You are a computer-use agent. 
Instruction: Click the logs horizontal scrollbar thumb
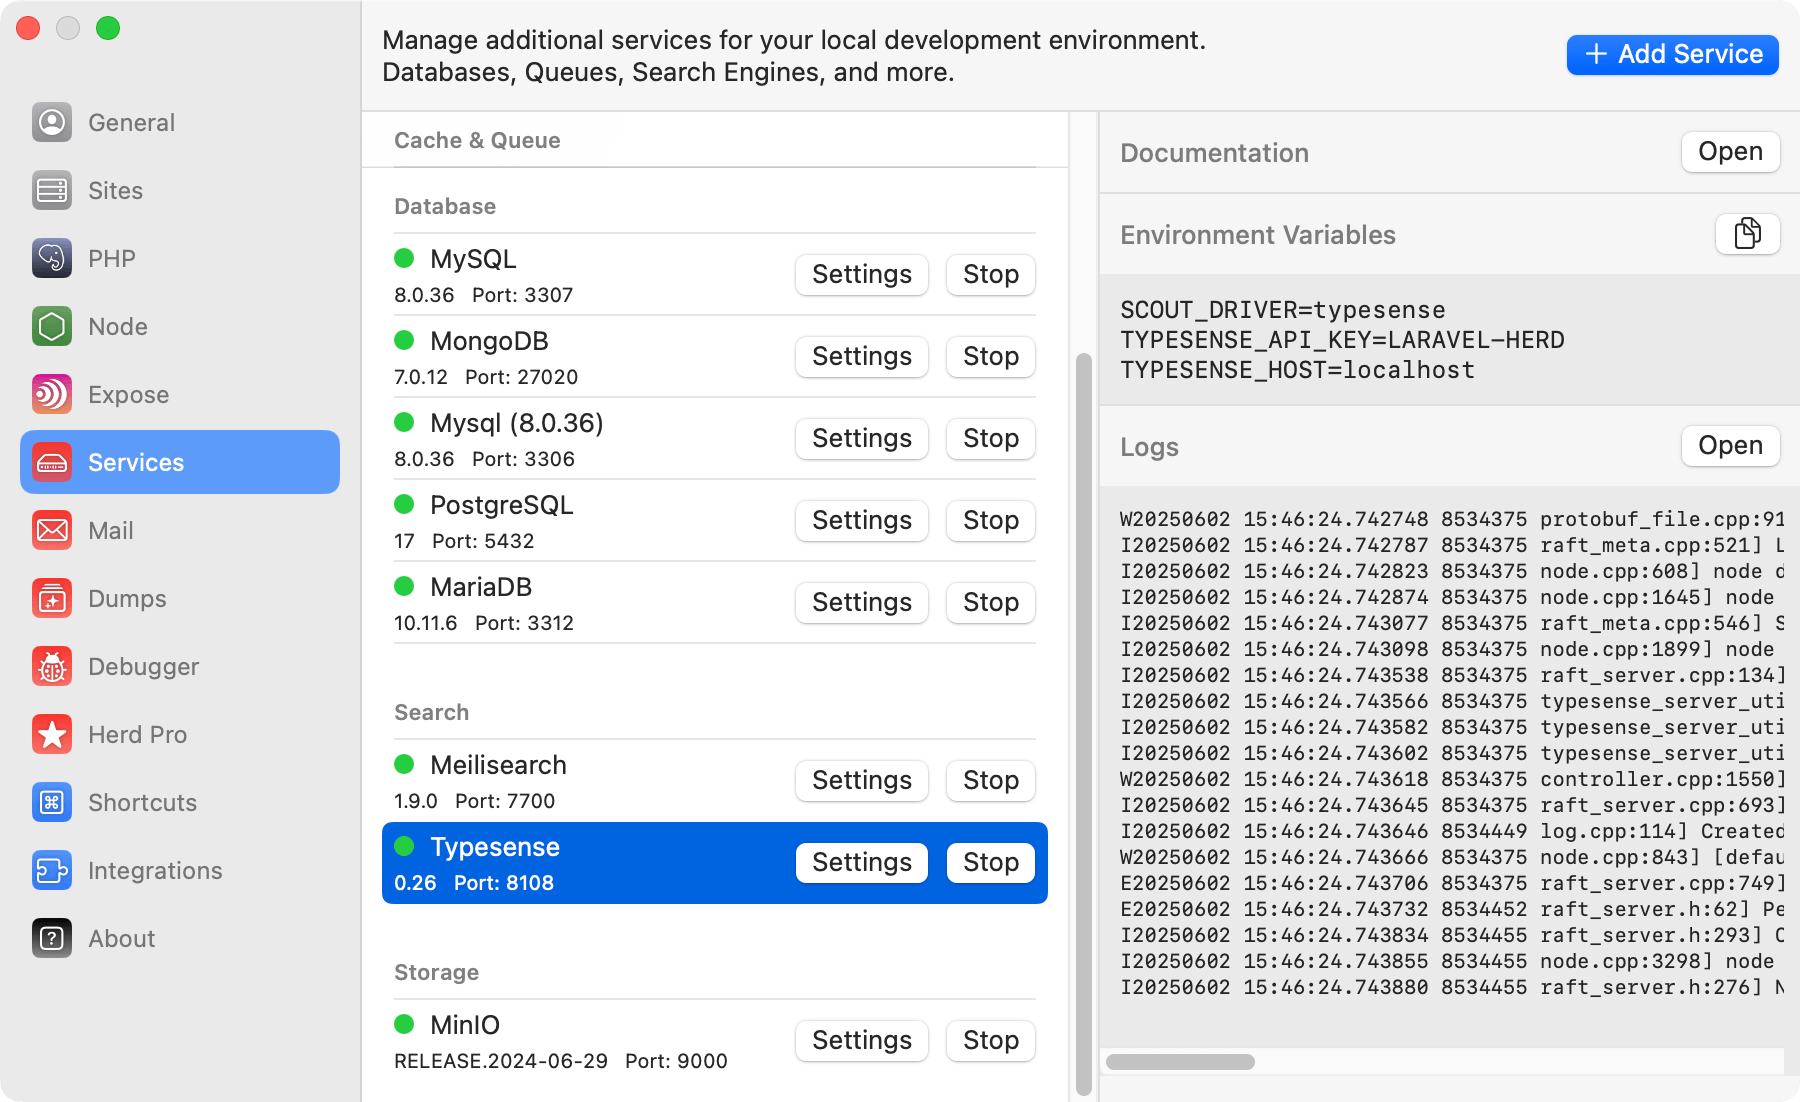(x=1180, y=1062)
